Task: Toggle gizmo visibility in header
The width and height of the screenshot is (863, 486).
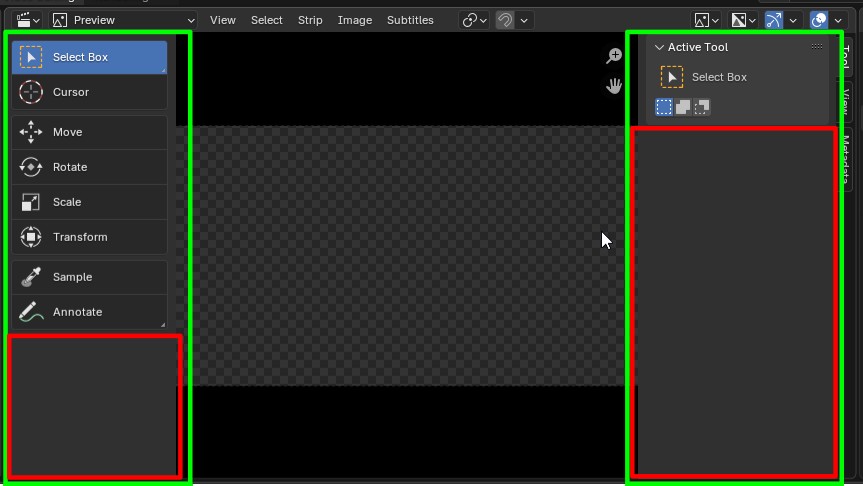Action: (773, 20)
